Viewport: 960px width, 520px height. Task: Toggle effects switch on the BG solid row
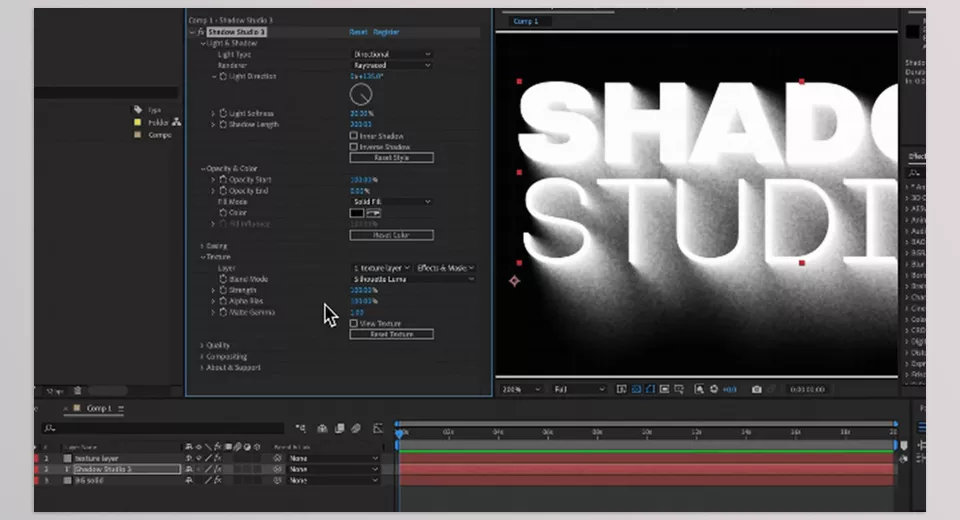[x=217, y=480]
